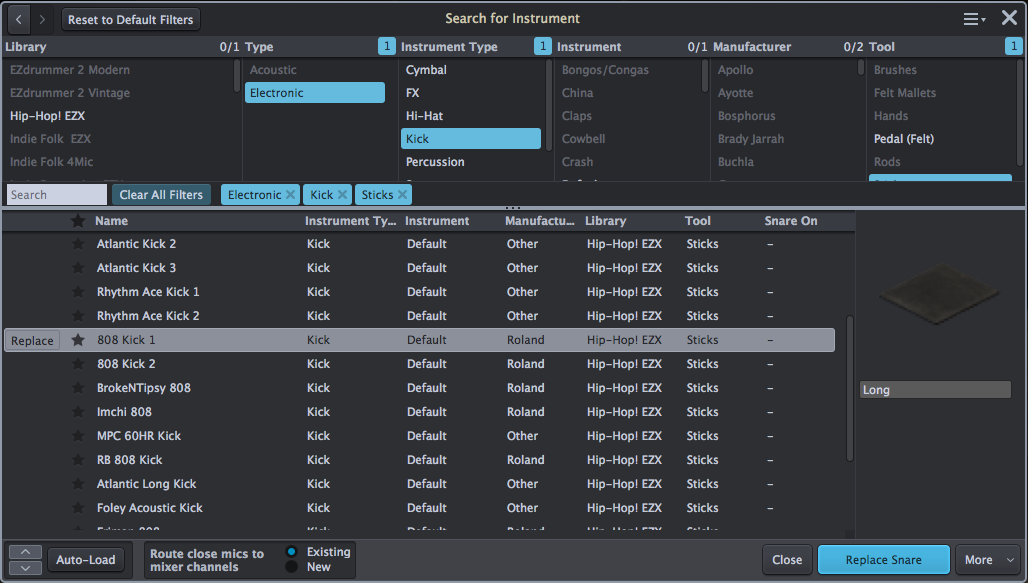Click inside the Search field
This screenshot has width=1028, height=583.
click(56, 194)
